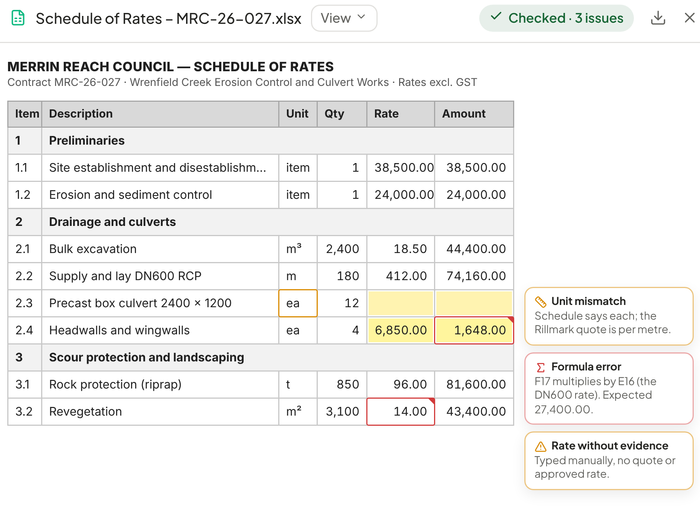Select the amount 44,400.00 for Bulk excavation
The height and width of the screenshot is (510, 700).
[474, 249]
